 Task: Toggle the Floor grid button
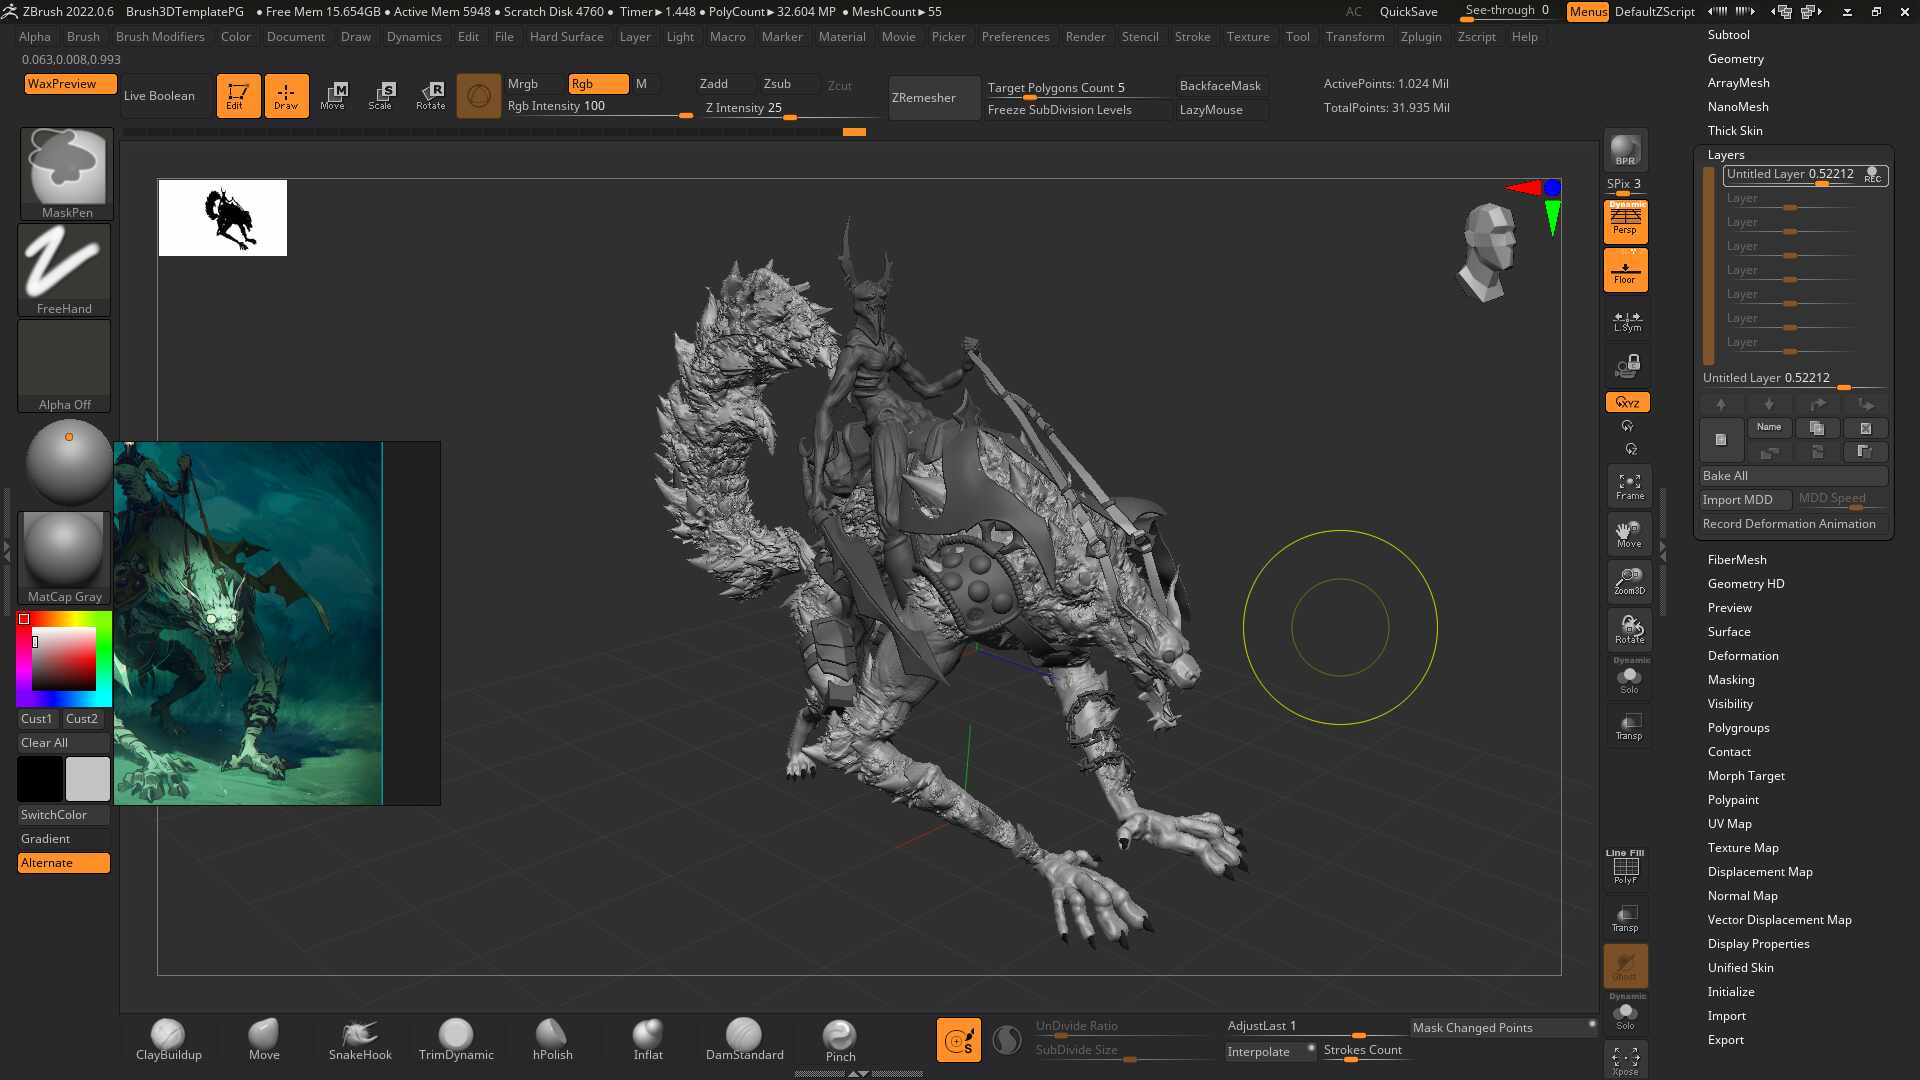coord(1625,271)
